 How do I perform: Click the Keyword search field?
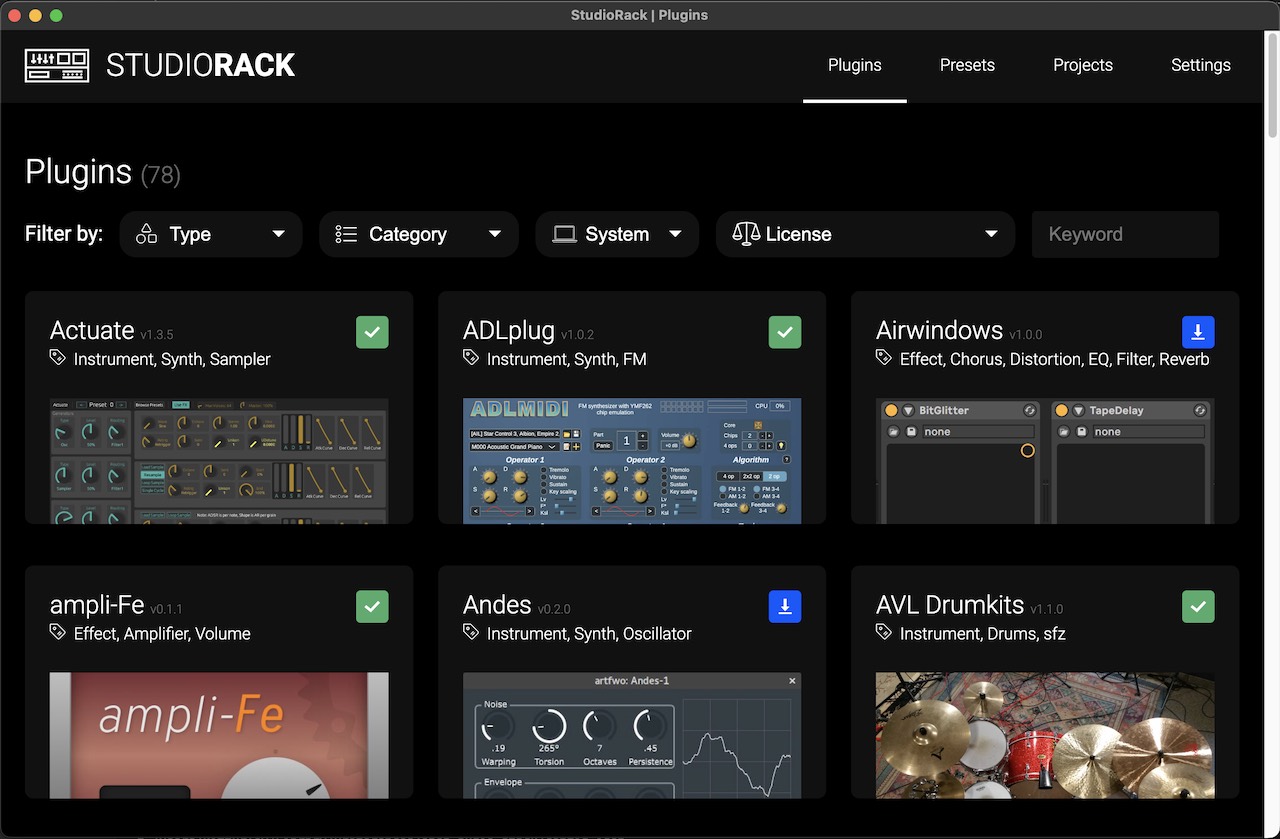1125,234
